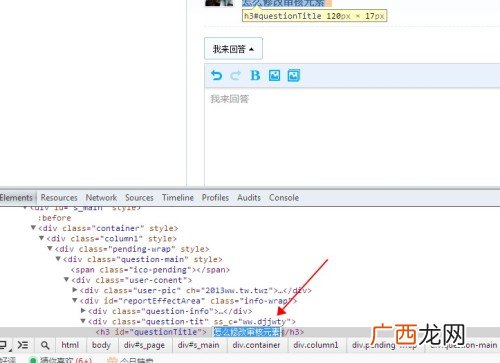Viewport: 500px width, 363px height.
Task: Open the 我来回答 dropdown button
Action: [233, 49]
